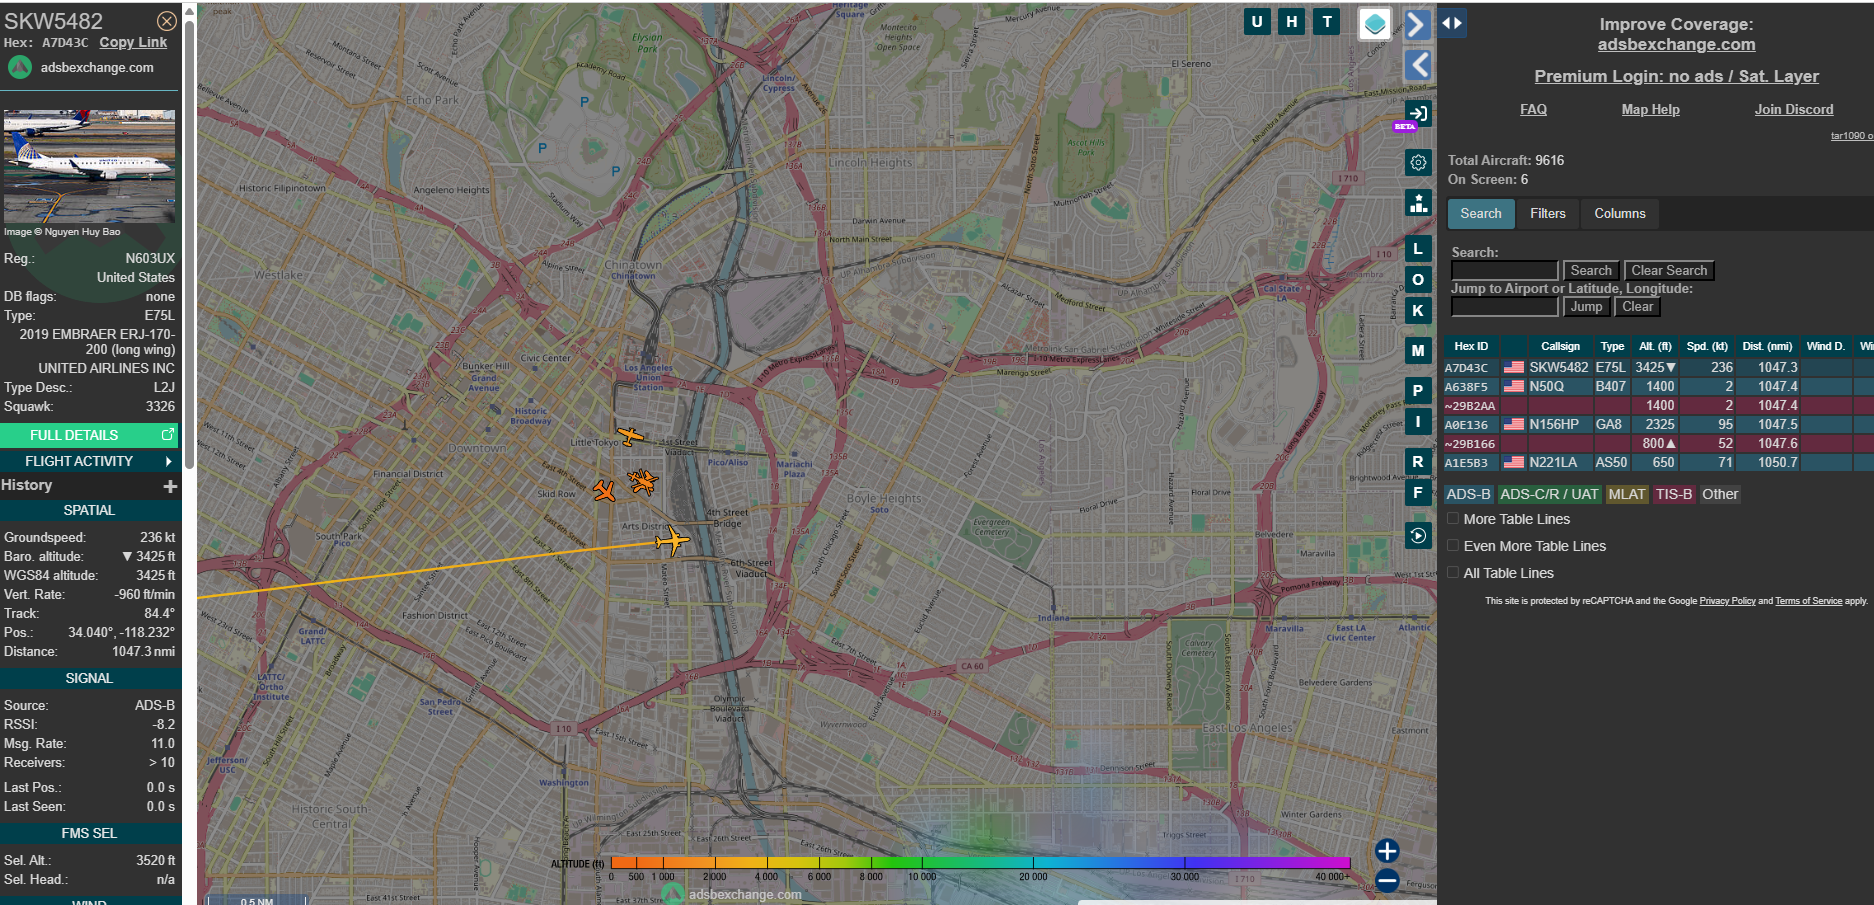Click the right arrow sidebar button
Screen dimensions: 1874x905
[x=1418, y=24]
